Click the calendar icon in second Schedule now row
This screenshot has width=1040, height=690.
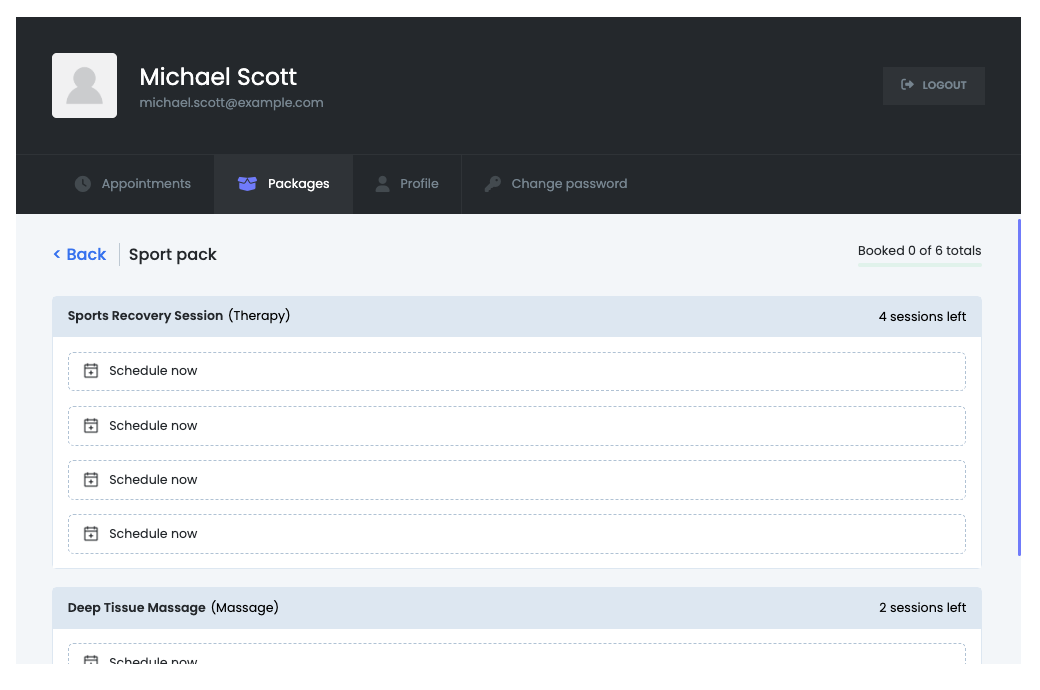point(91,426)
